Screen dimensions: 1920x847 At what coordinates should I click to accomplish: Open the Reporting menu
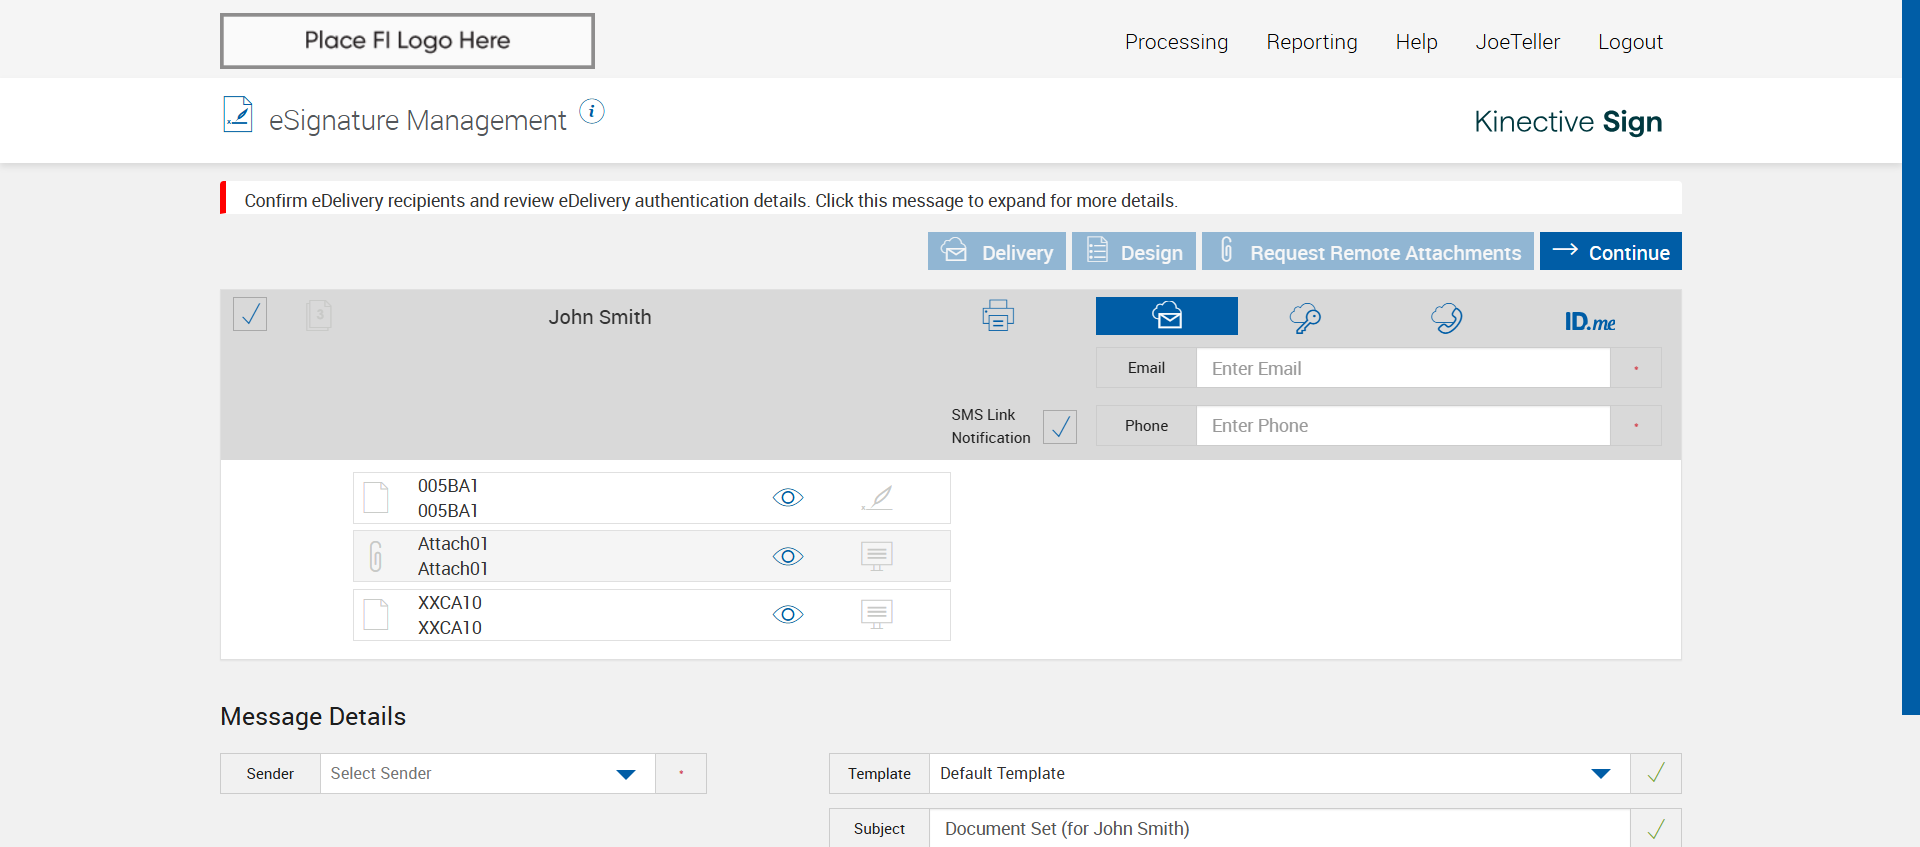(x=1312, y=42)
